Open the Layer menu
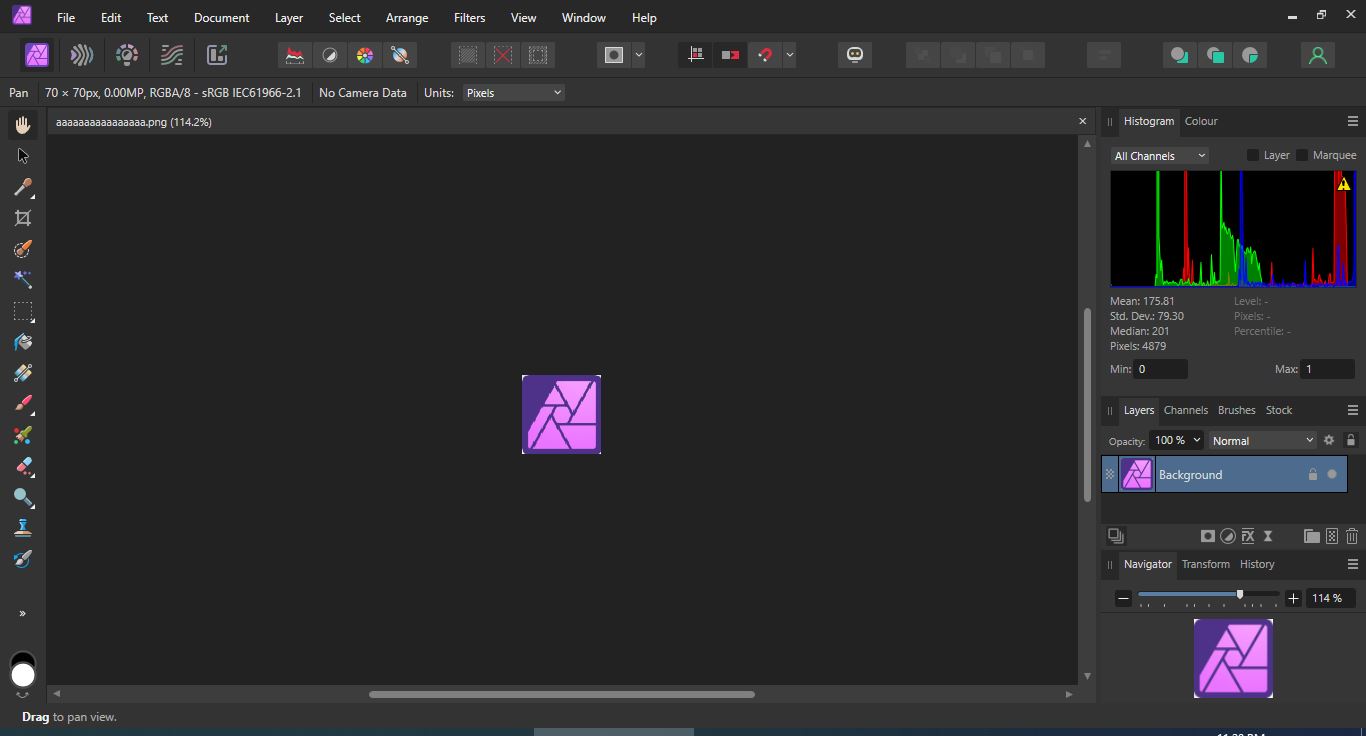Screen dimensions: 1366x736 (x=289, y=18)
